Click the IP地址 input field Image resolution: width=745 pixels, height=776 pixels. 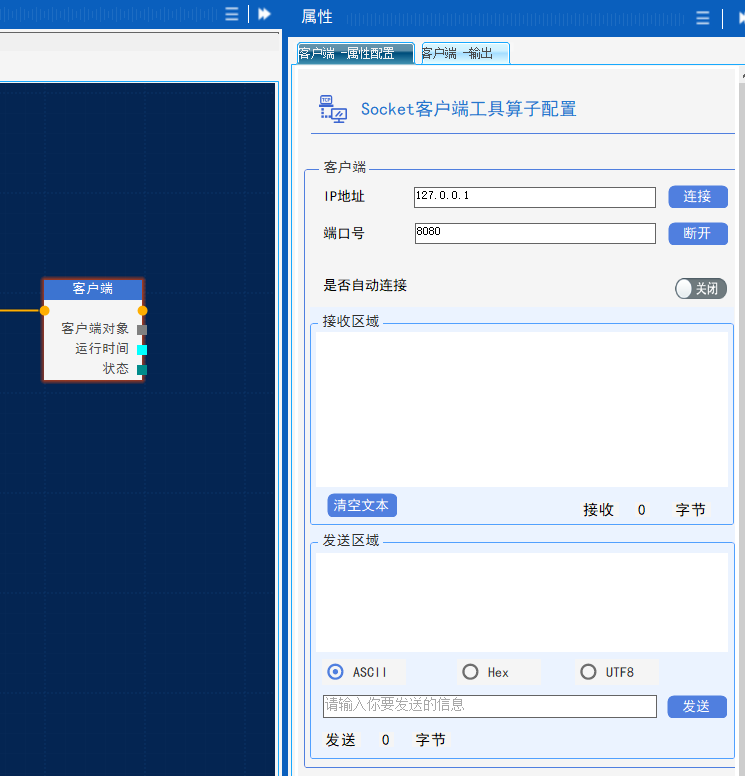tap(535, 197)
